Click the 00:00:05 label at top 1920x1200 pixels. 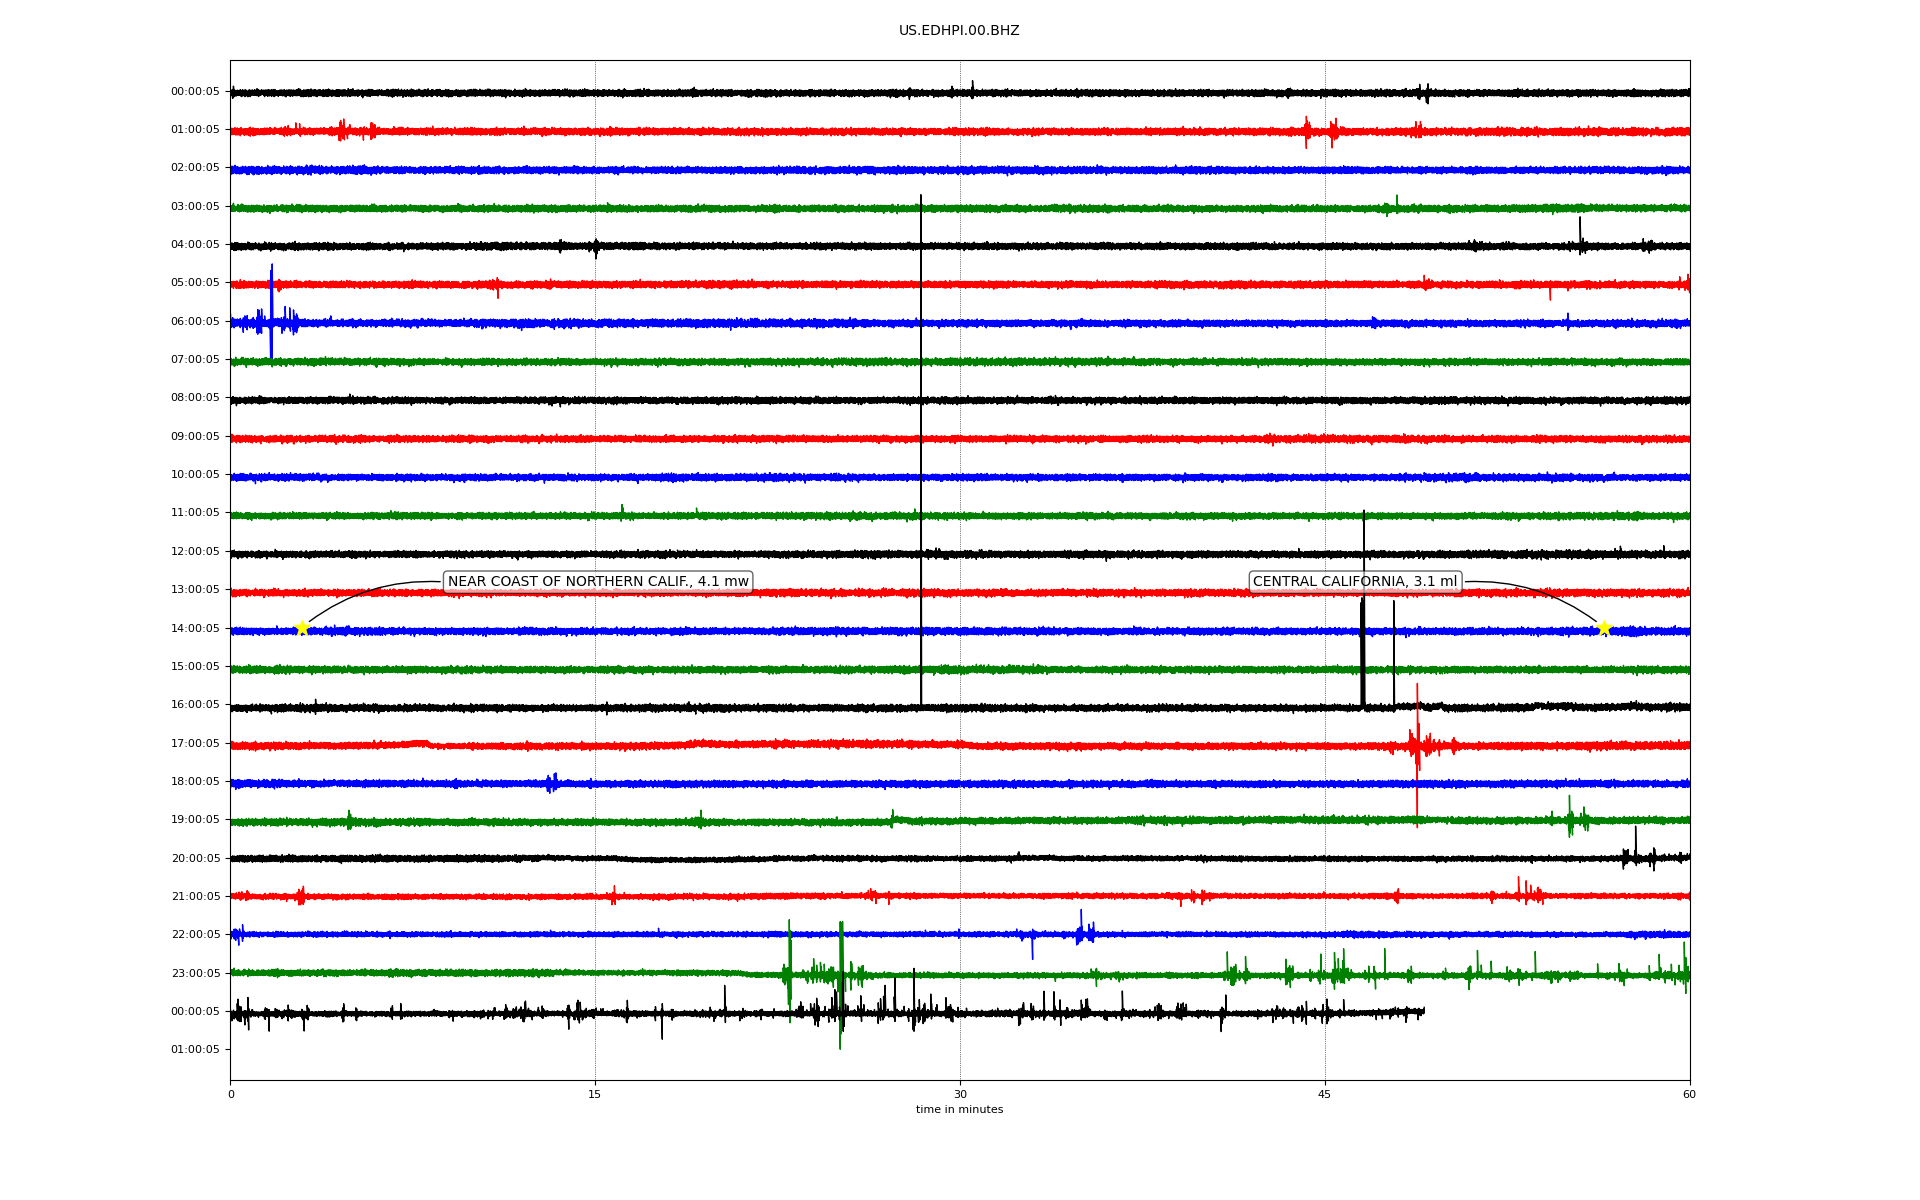pos(195,92)
